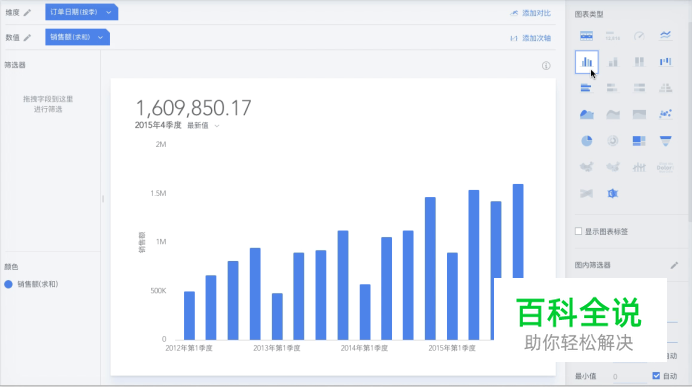Select the donut ring chart icon
The width and height of the screenshot is (692, 387).
613,141
